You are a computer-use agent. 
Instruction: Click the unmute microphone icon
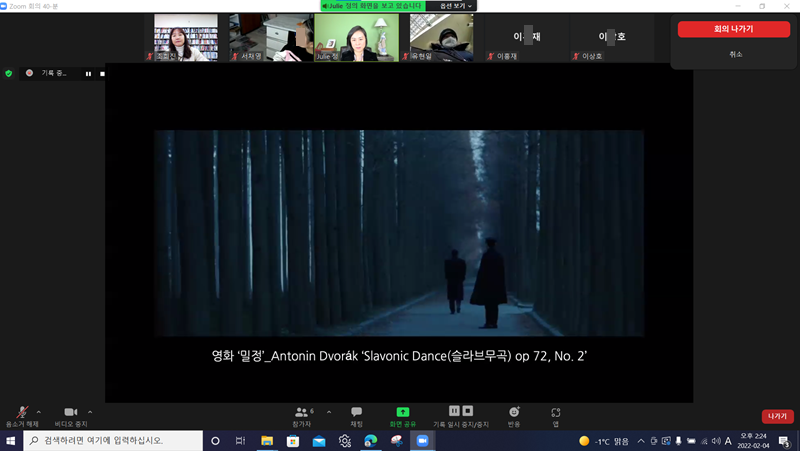22,412
